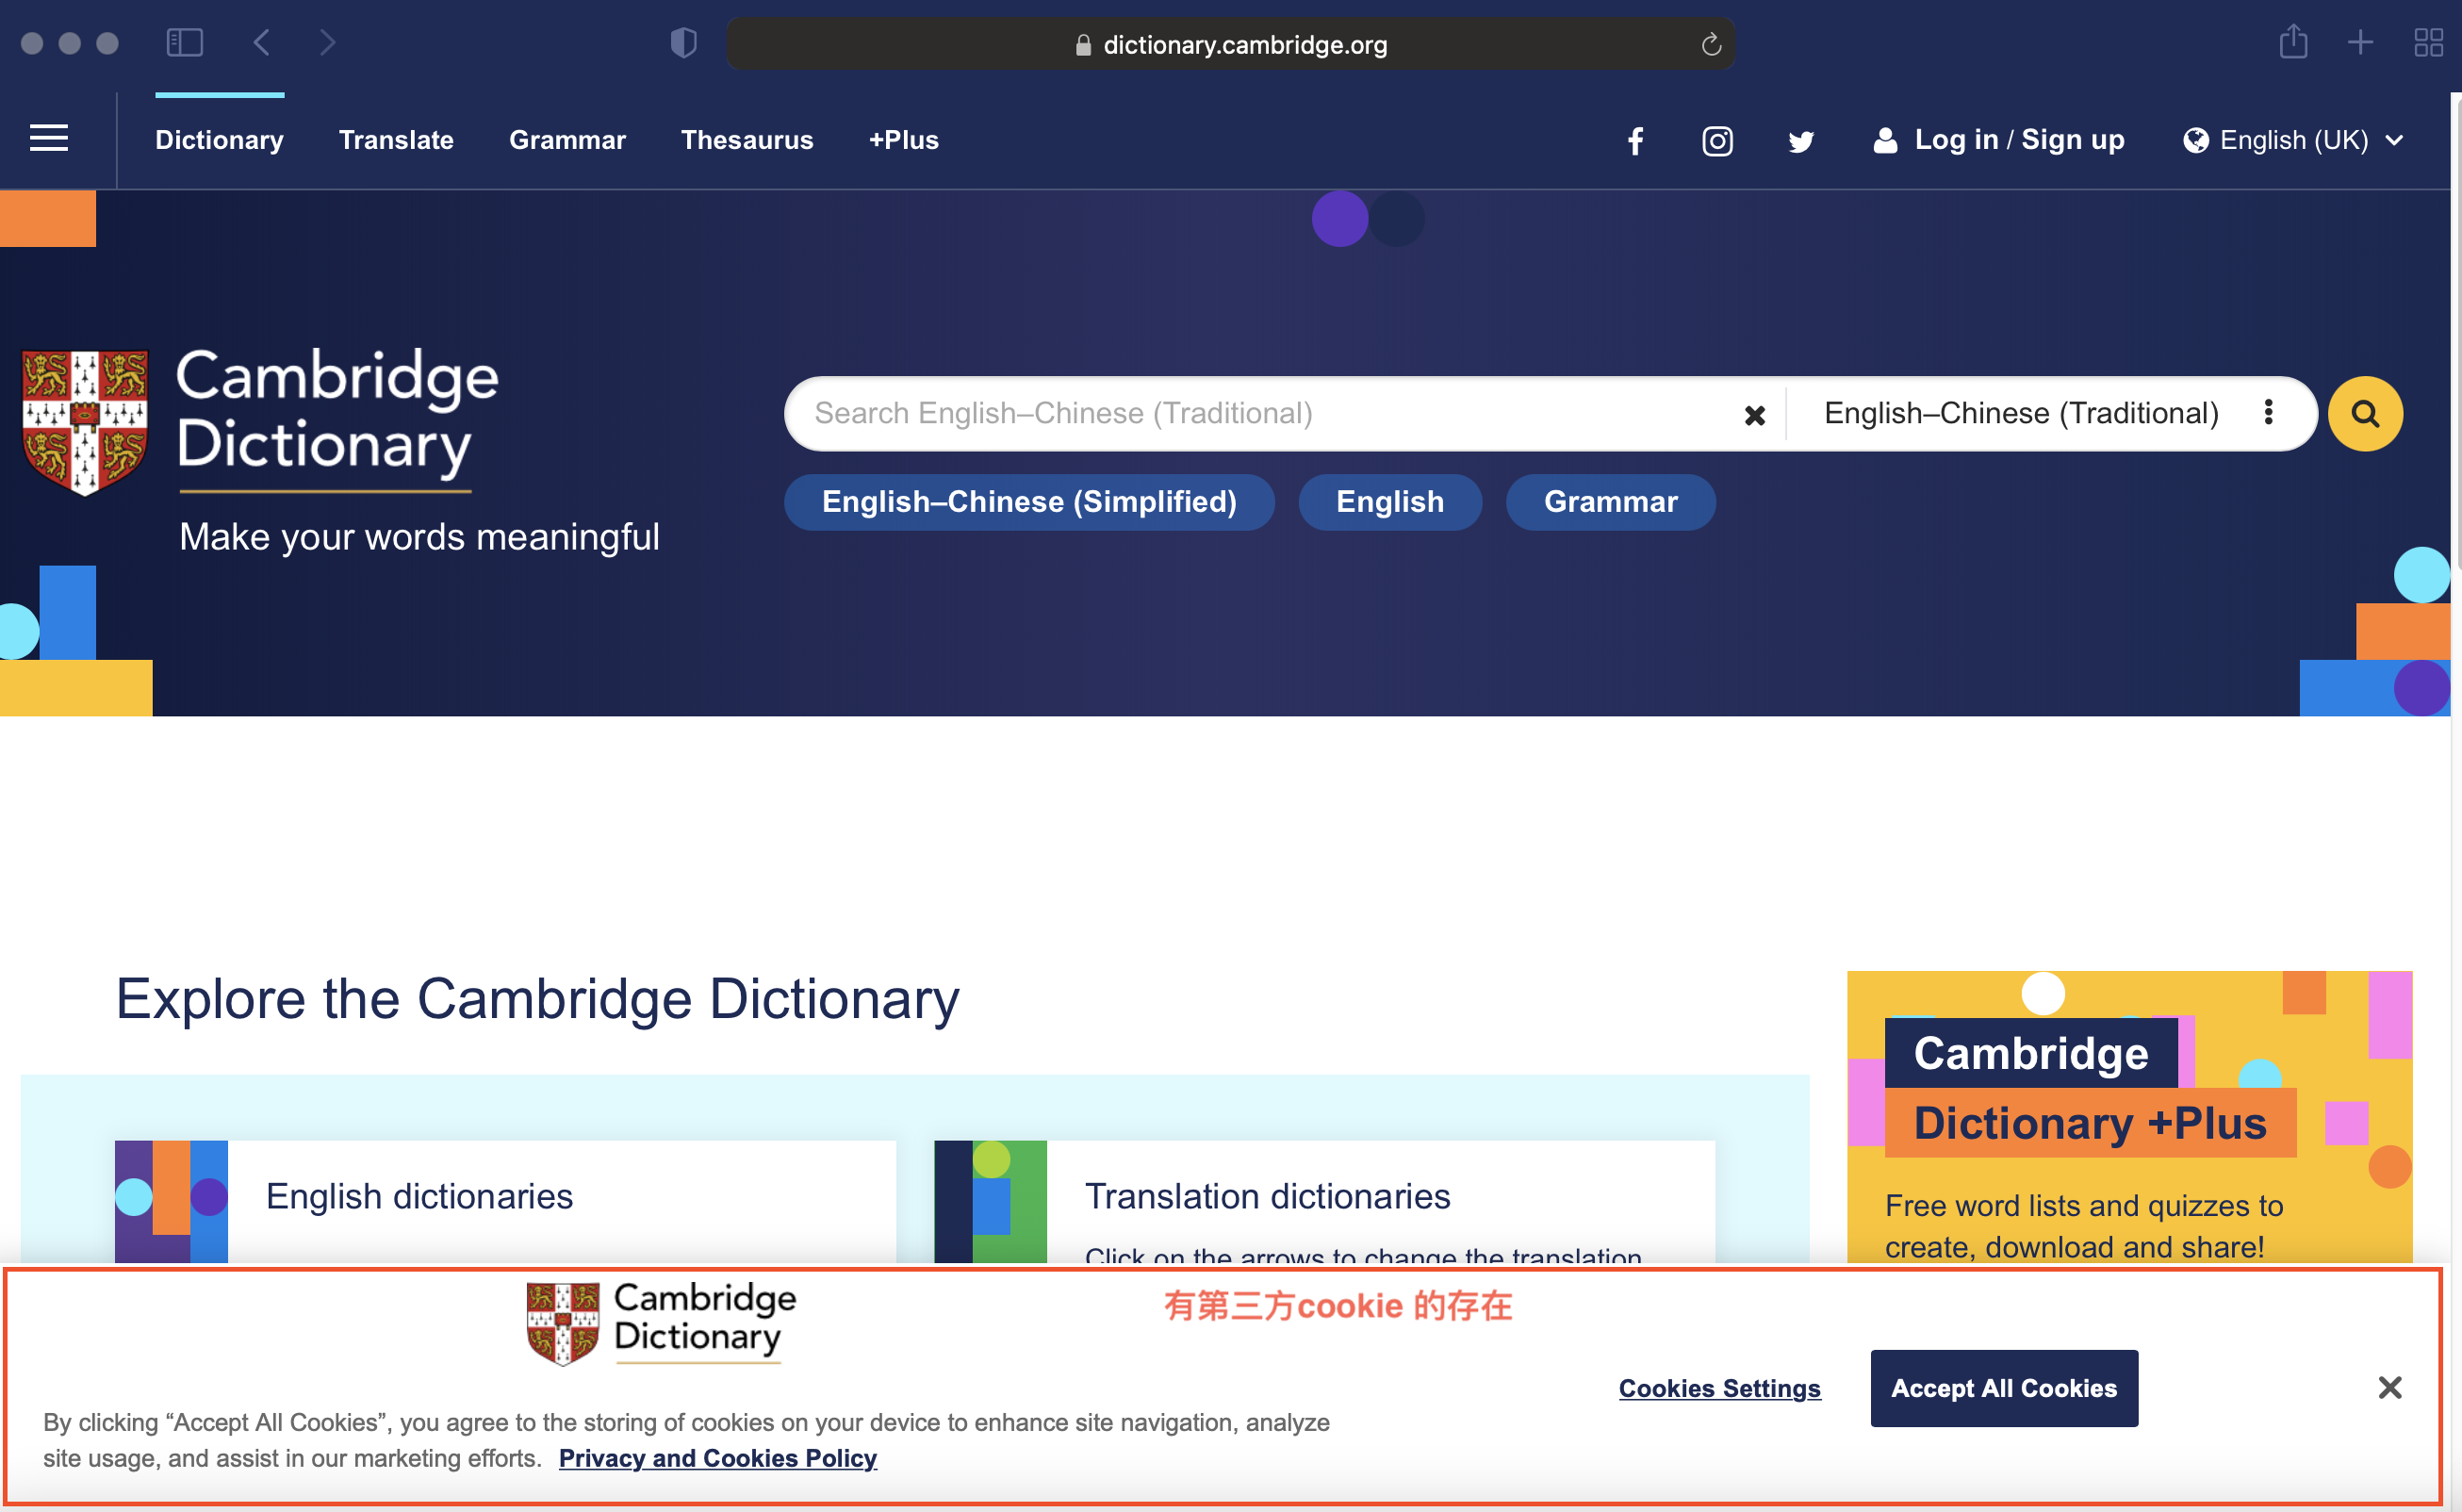
Task: Toggle Safari sidebar icon
Action: point(185,43)
